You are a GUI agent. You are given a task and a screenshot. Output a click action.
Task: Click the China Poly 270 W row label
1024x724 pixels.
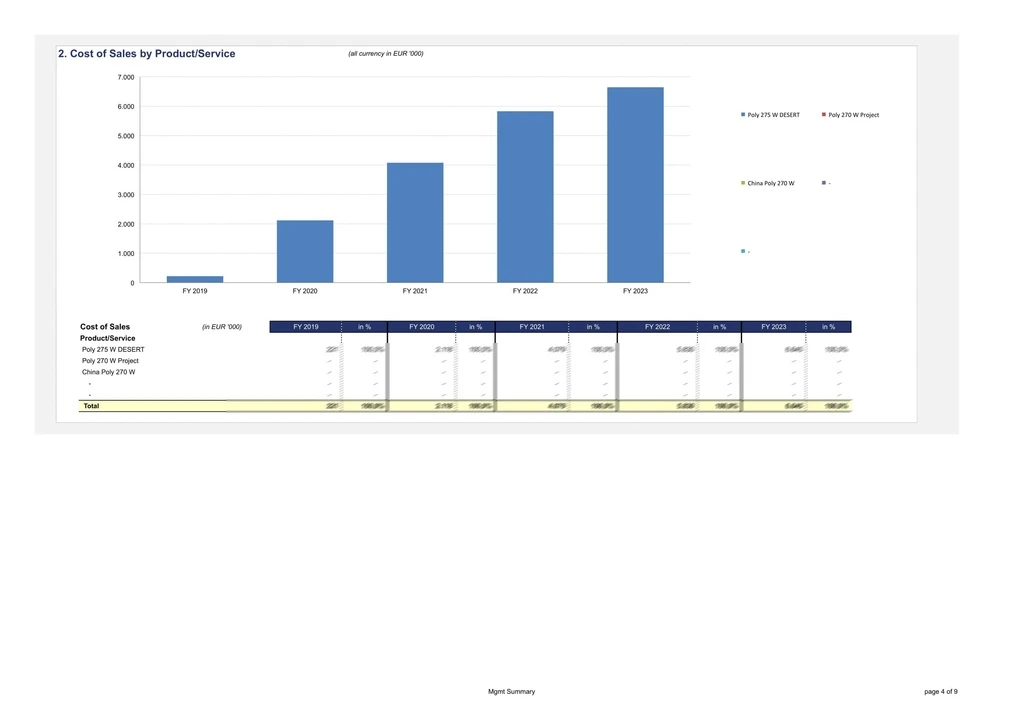[108, 372]
